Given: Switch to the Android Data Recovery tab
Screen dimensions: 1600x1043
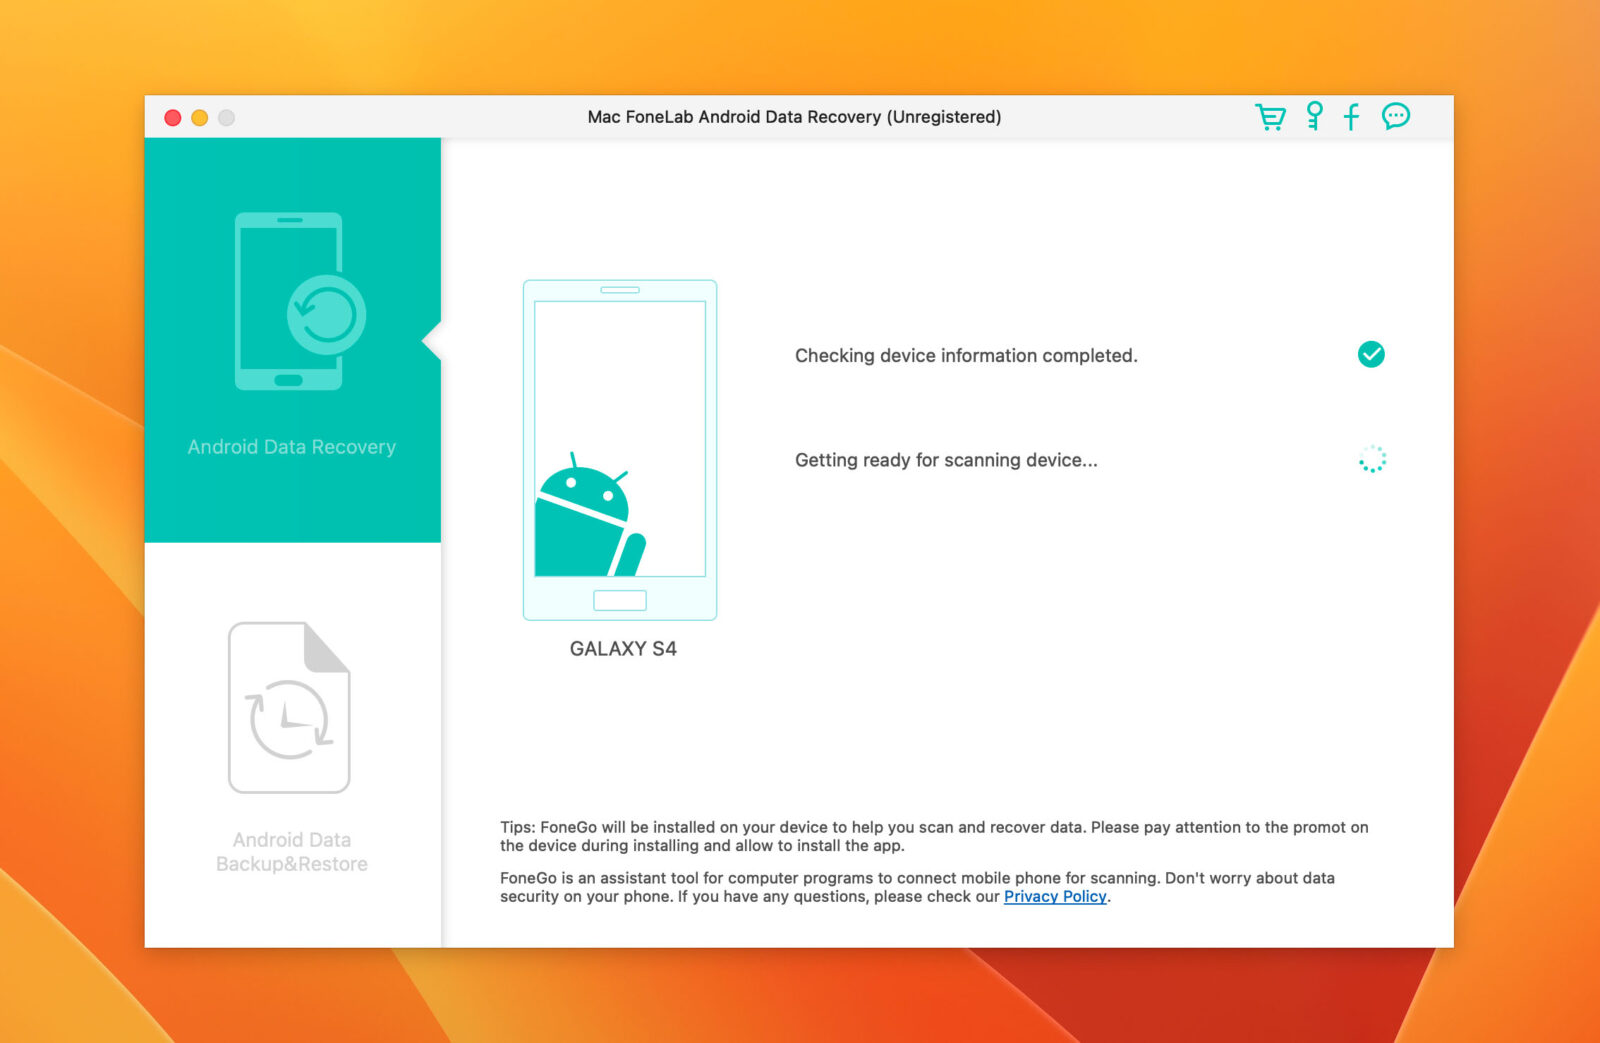Looking at the screenshot, I should coord(291,447).
